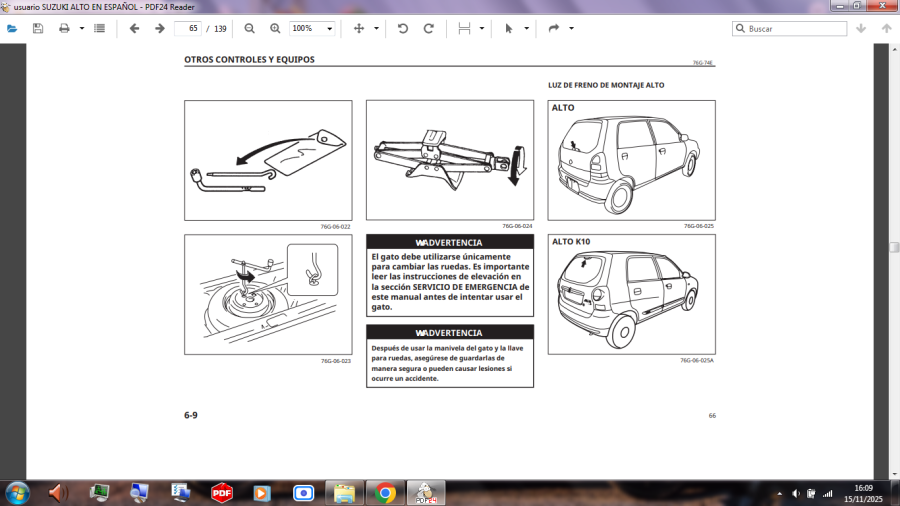Screen dimensions: 900x506
Task: Click the open file folder icon
Action: coord(12,28)
